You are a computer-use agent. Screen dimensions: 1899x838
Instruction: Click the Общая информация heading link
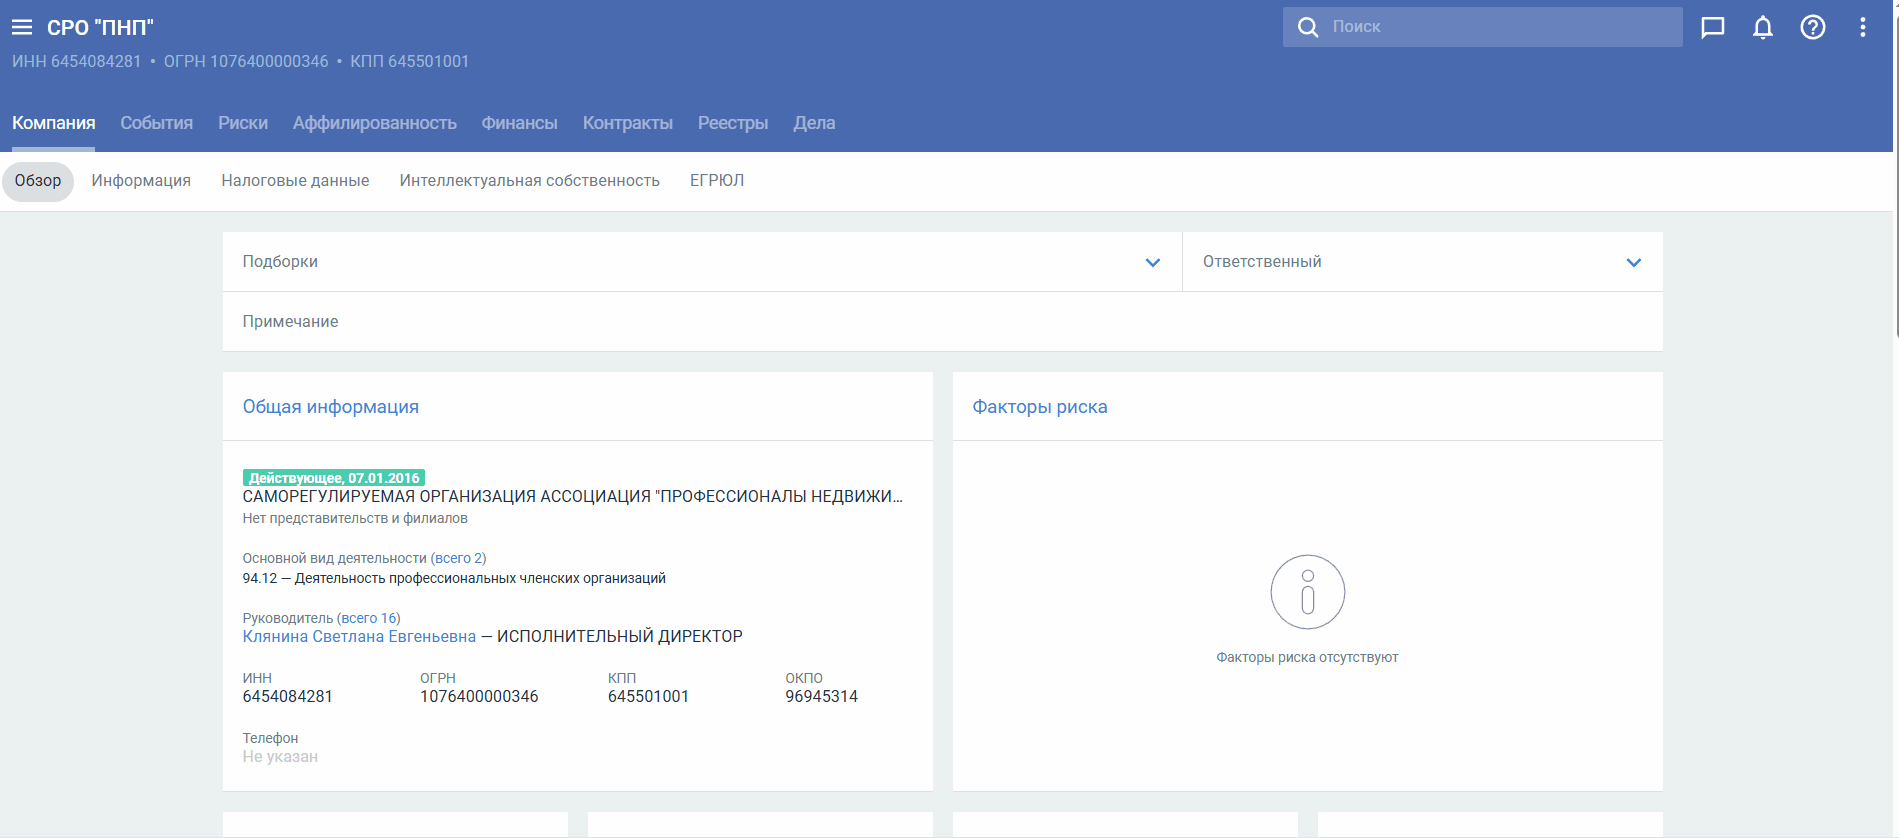click(x=330, y=407)
